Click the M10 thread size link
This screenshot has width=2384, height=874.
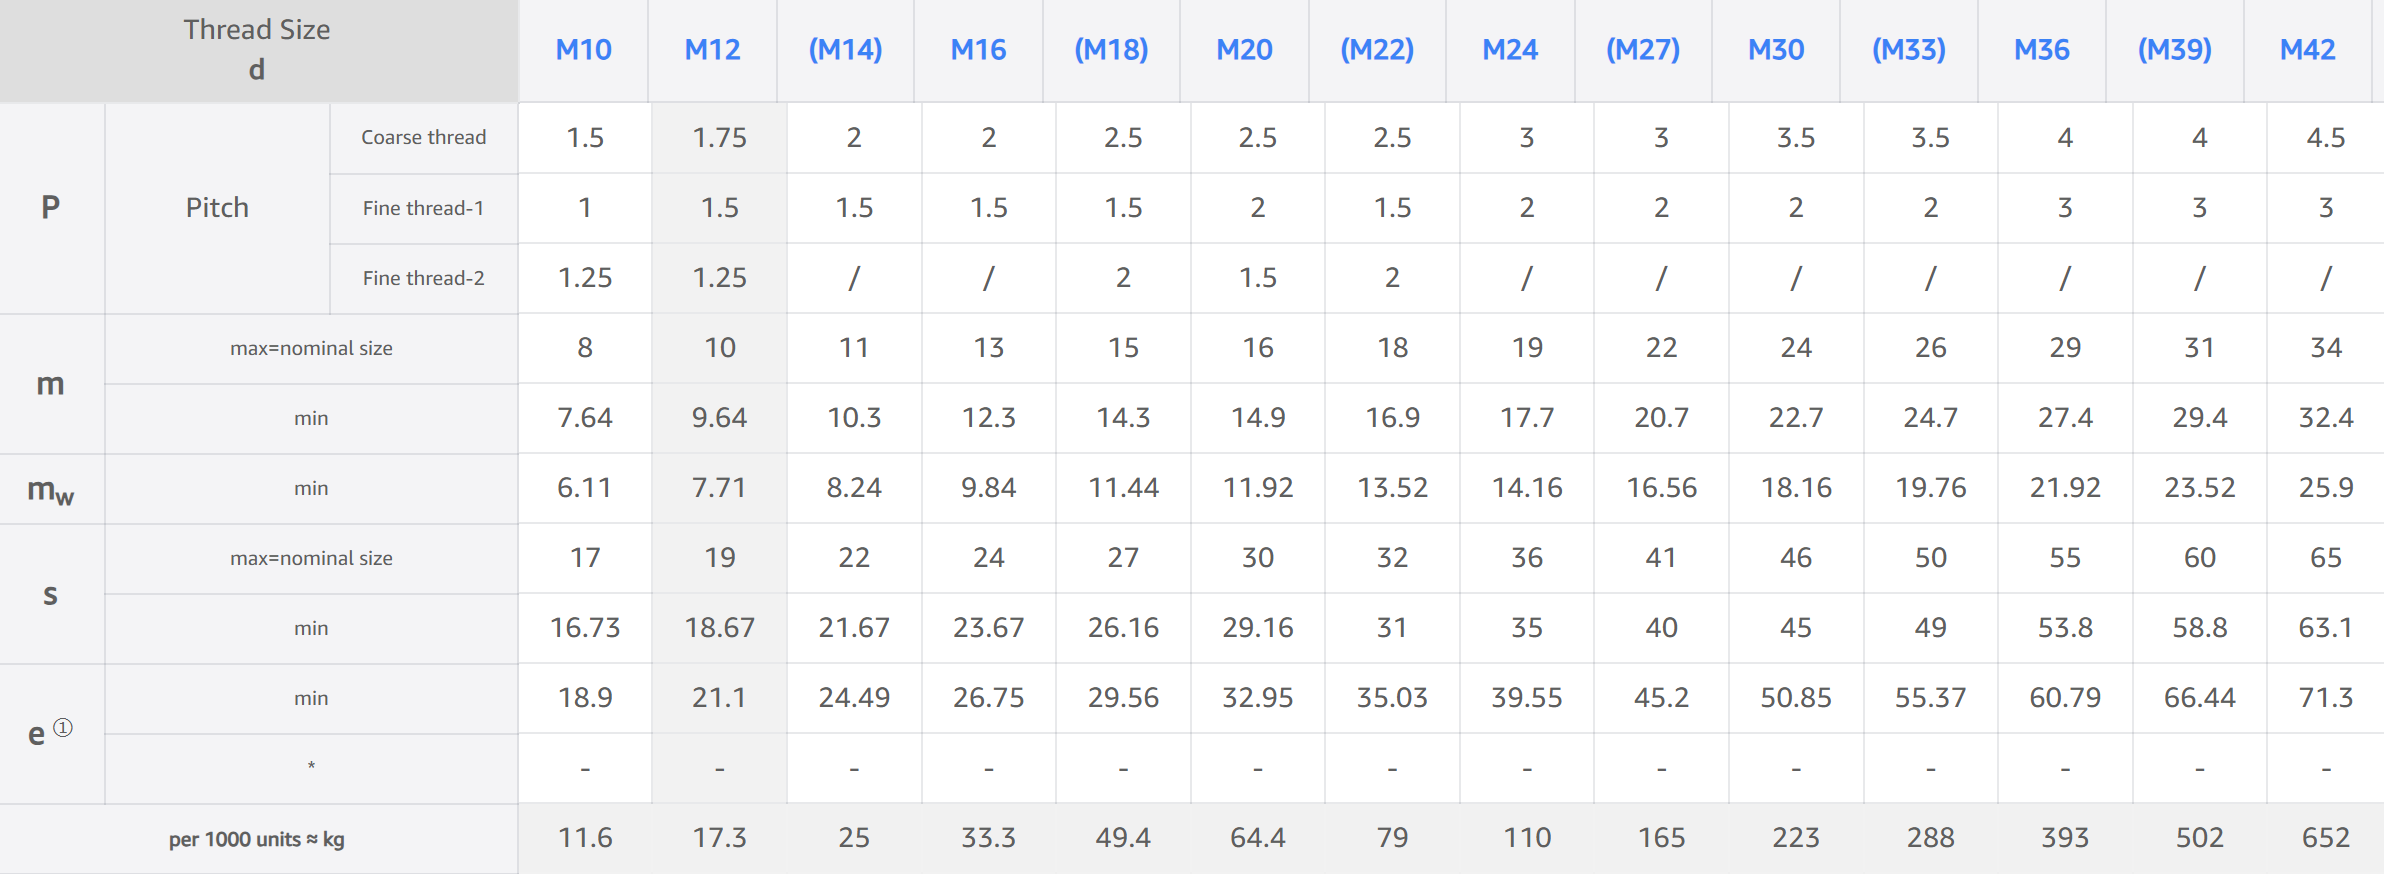click(583, 50)
